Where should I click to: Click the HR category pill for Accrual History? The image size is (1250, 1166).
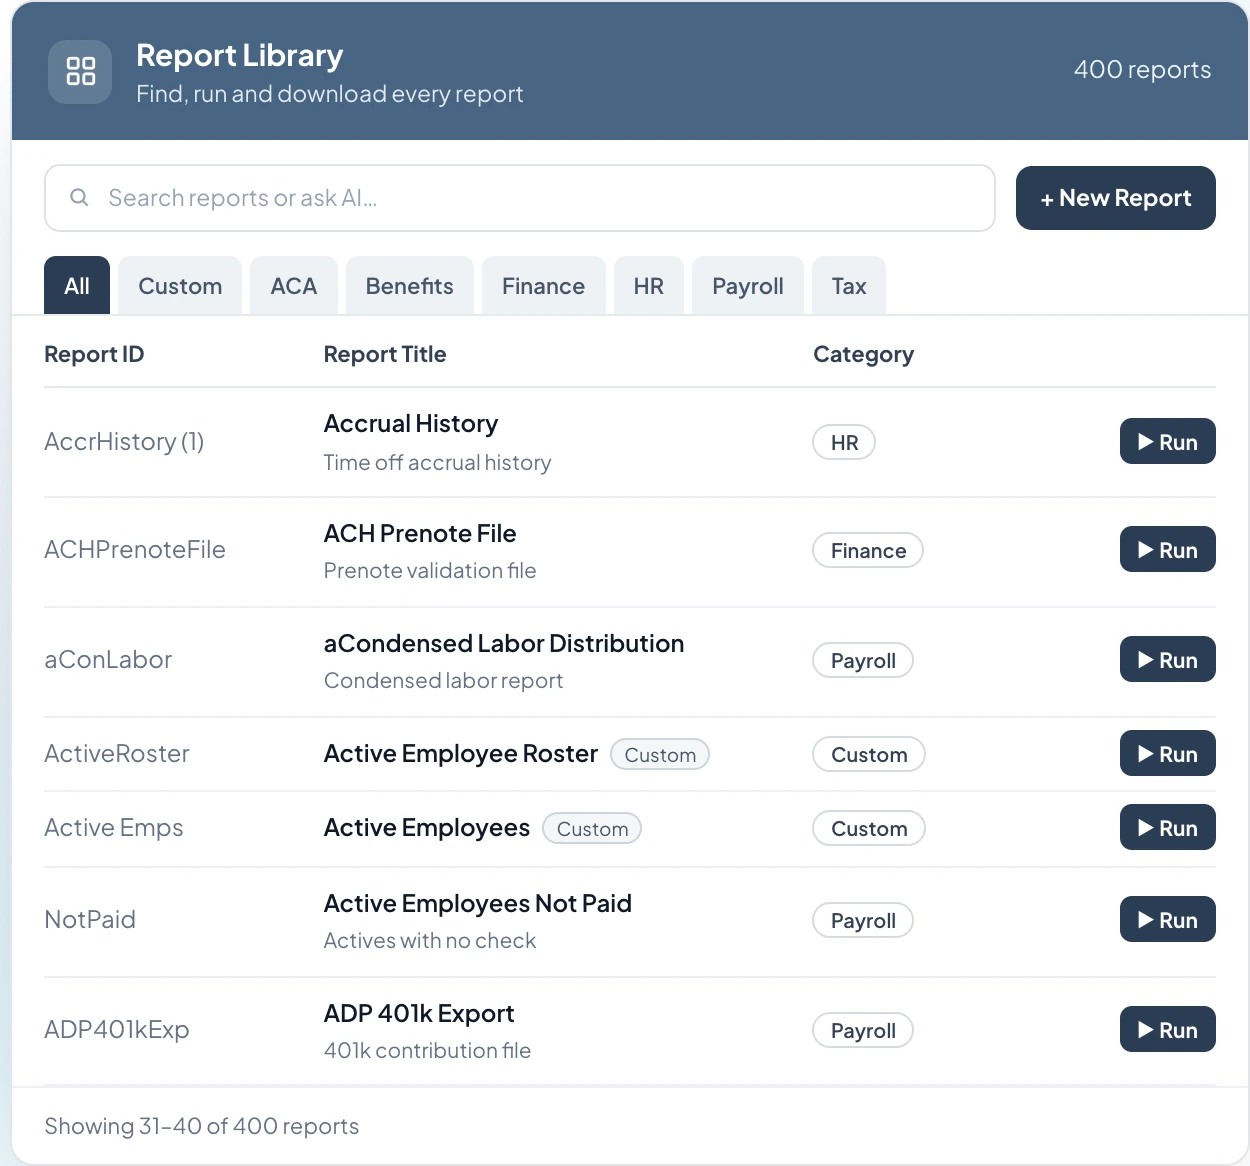pyautogui.click(x=844, y=442)
